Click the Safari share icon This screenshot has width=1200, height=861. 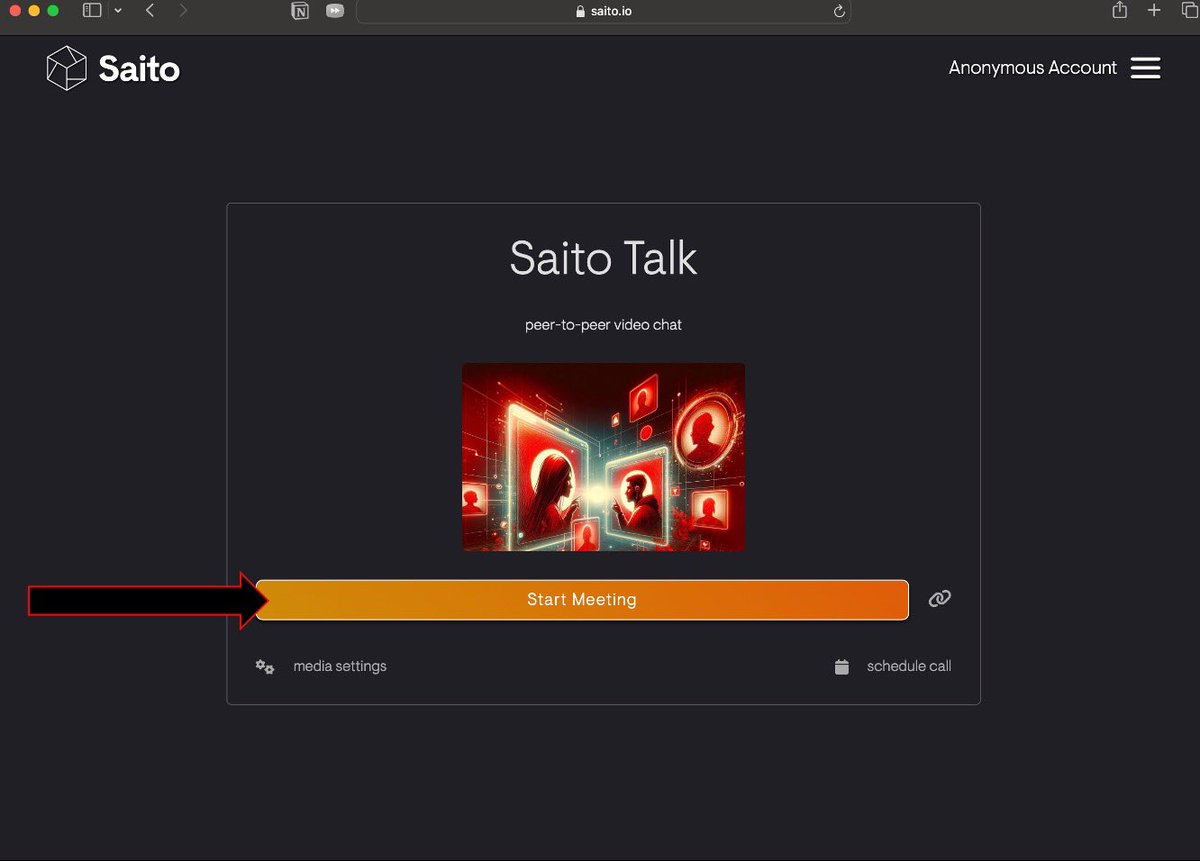(1118, 11)
